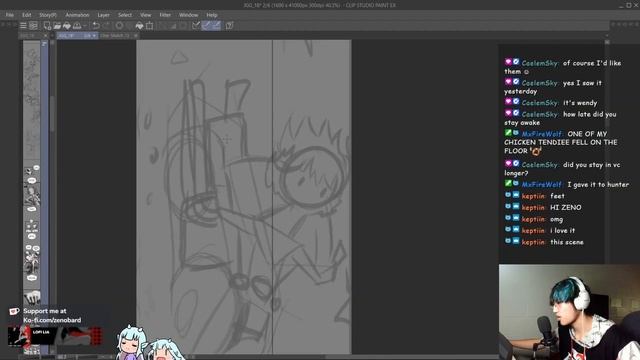This screenshot has height=360, width=640.
Task: Open the File menu
Action: (x=9, y=15)
